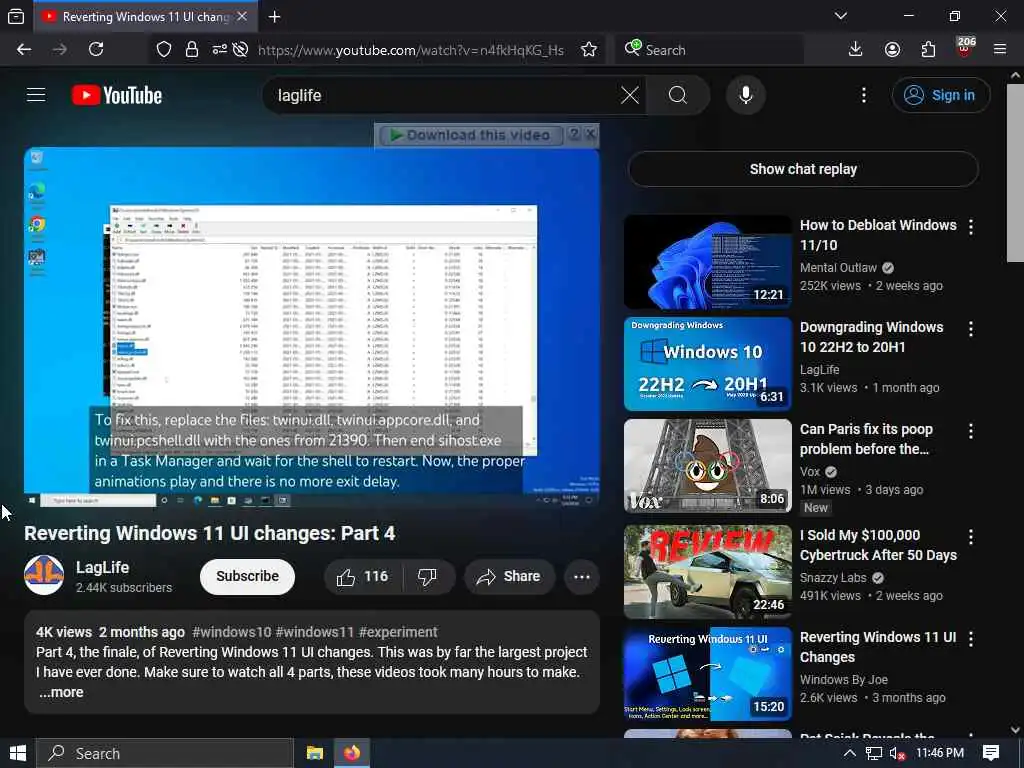Click Firefox taskbar icon
1024x768 pixels.
click(352, 753)
